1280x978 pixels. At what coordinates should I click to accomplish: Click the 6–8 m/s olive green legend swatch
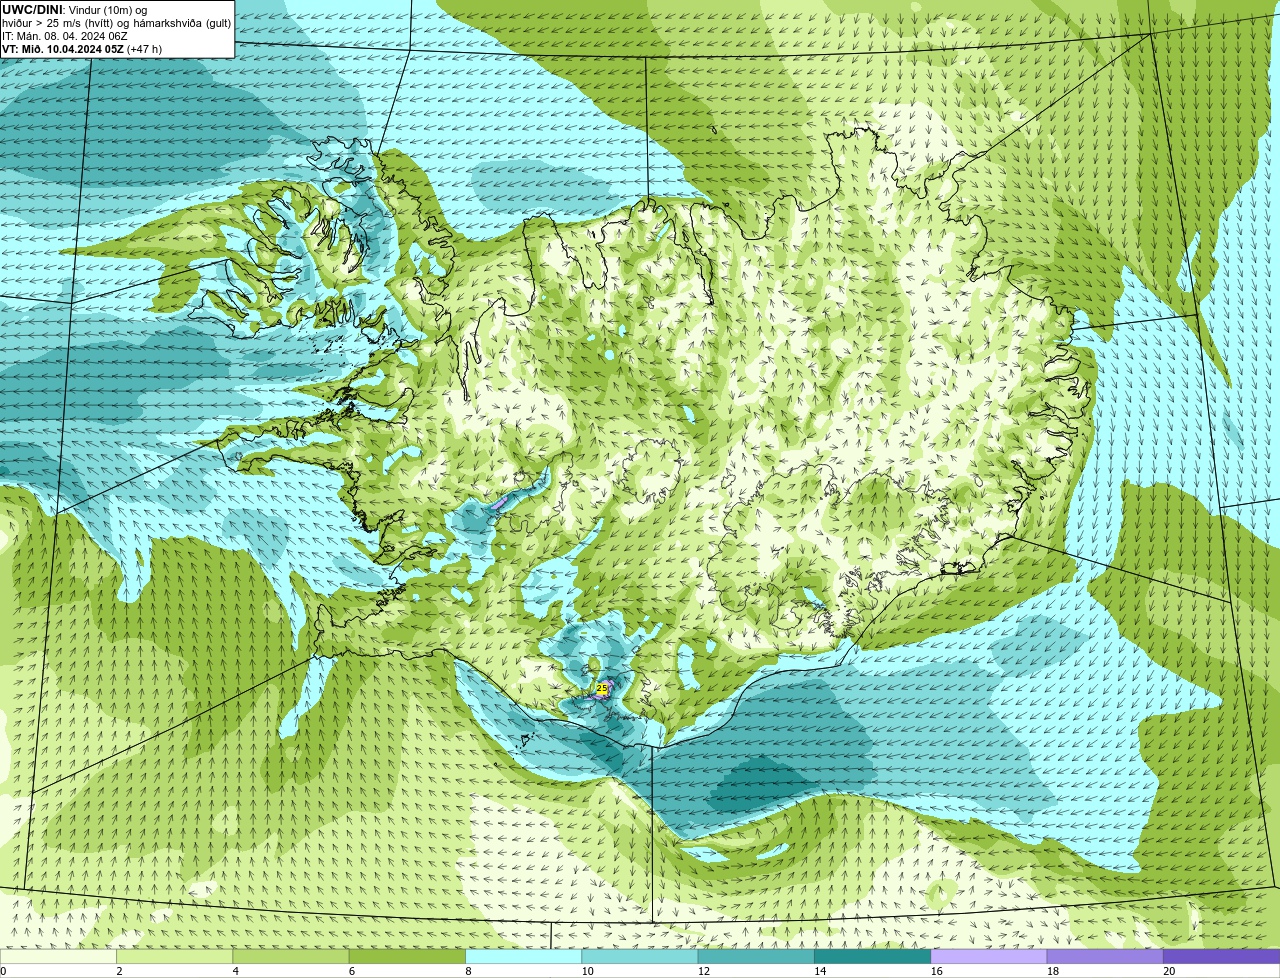pyautogui.click(x=408, y=956)
